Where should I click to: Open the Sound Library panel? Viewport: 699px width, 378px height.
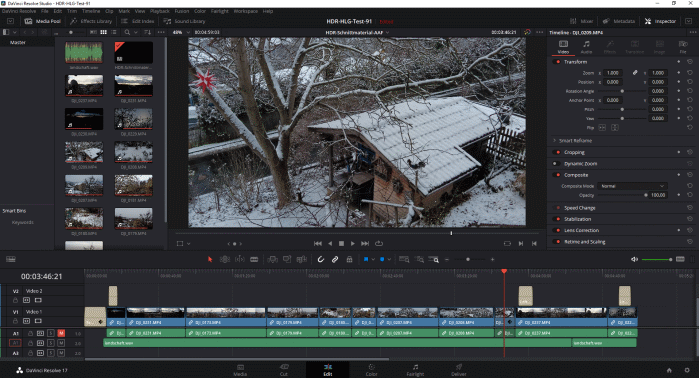tap(184, 21)
